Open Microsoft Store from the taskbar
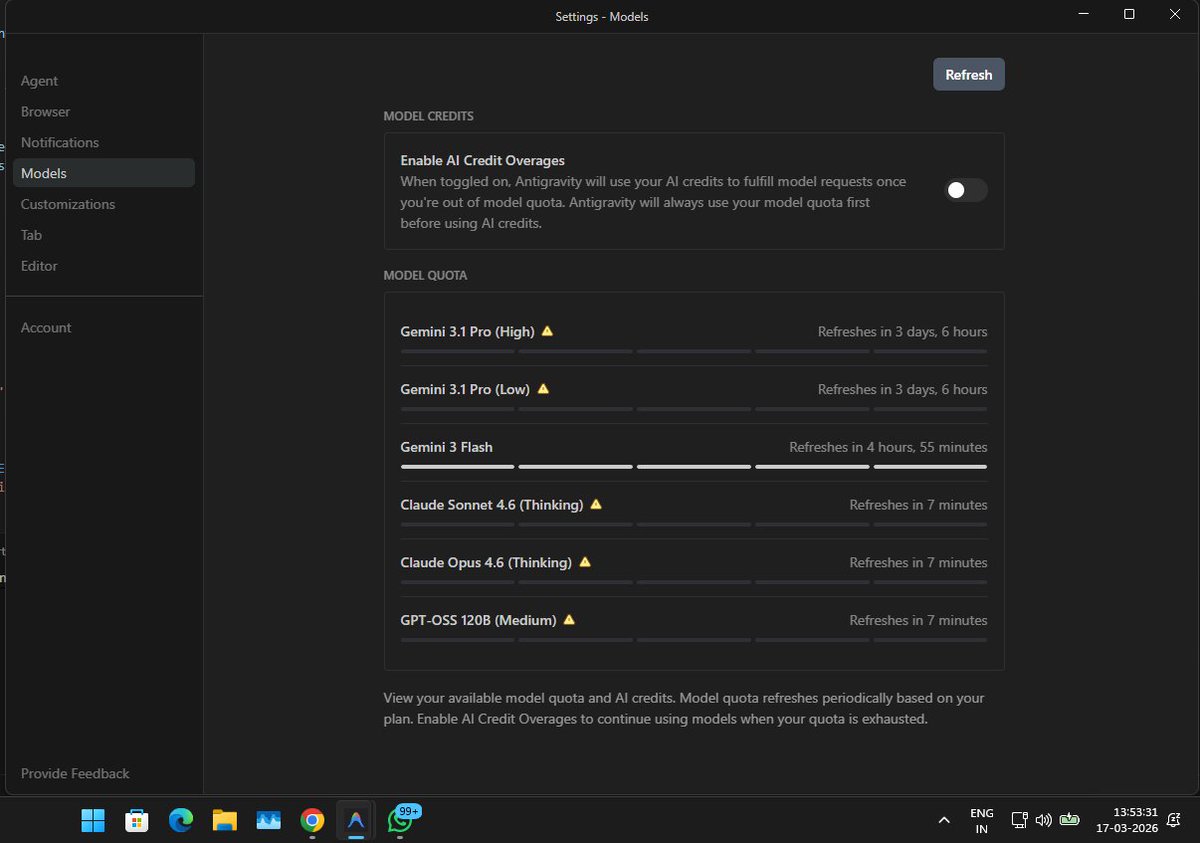The image size is (1200, 843). point(137,821)
